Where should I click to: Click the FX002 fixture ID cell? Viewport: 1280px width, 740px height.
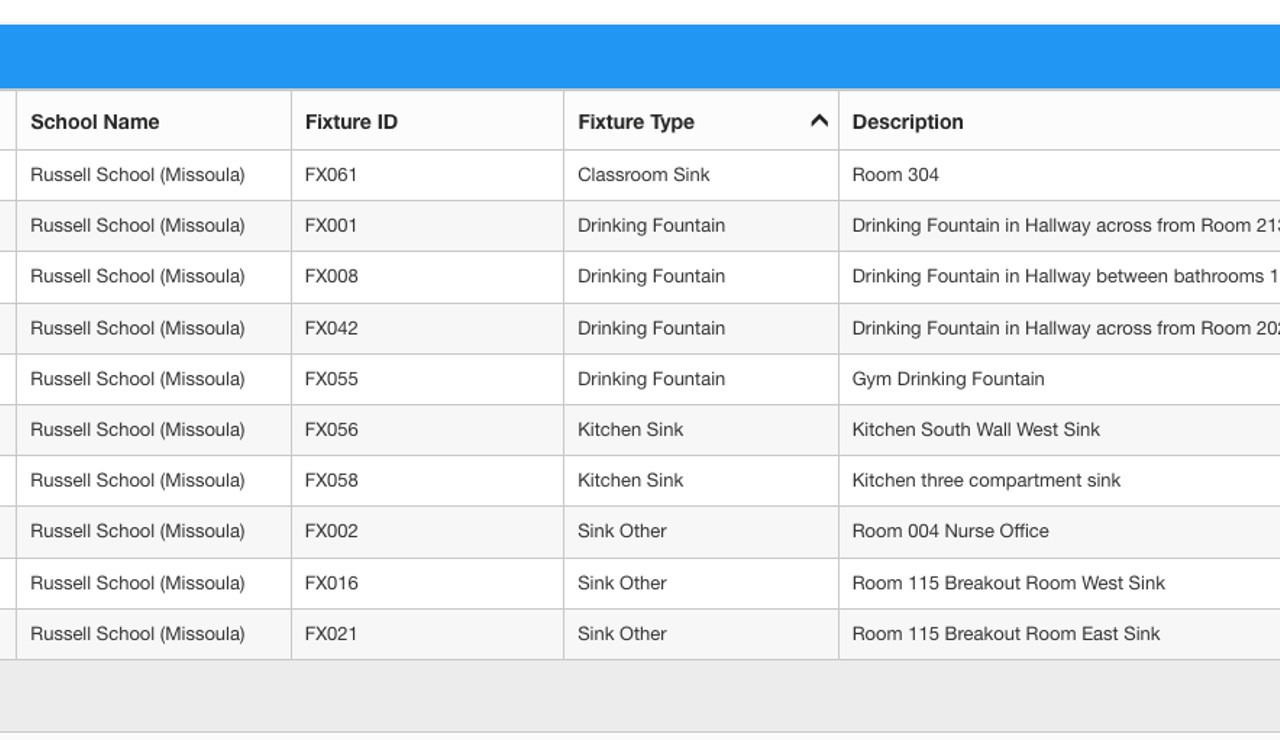[x=331, y=532]
